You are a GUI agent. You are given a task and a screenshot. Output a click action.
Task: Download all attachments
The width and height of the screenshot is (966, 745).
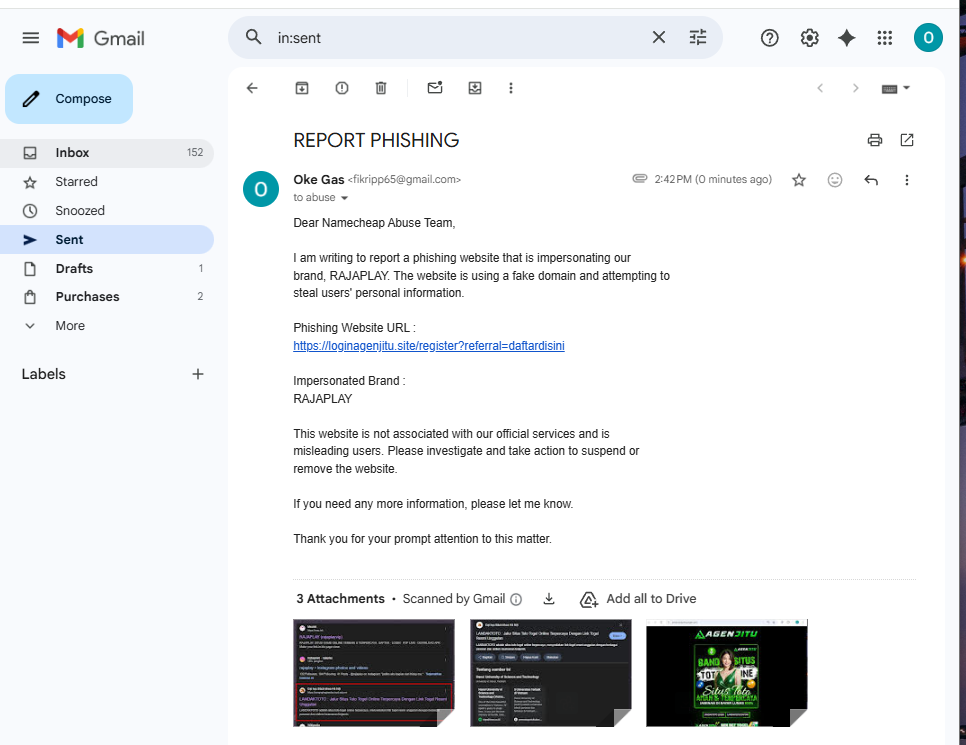[549, 599]
